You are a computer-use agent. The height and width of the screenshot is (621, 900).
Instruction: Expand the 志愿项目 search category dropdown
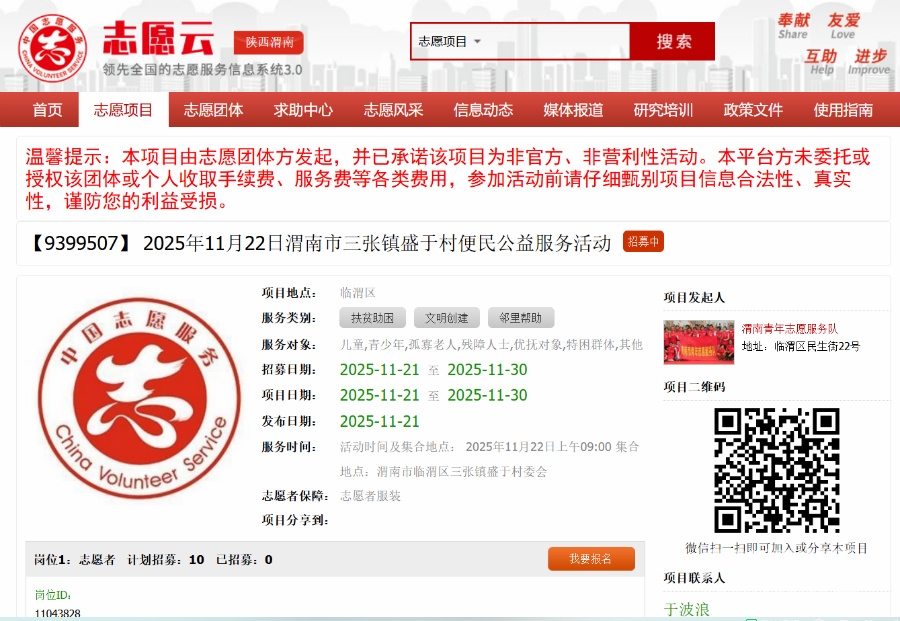[450, 42]
